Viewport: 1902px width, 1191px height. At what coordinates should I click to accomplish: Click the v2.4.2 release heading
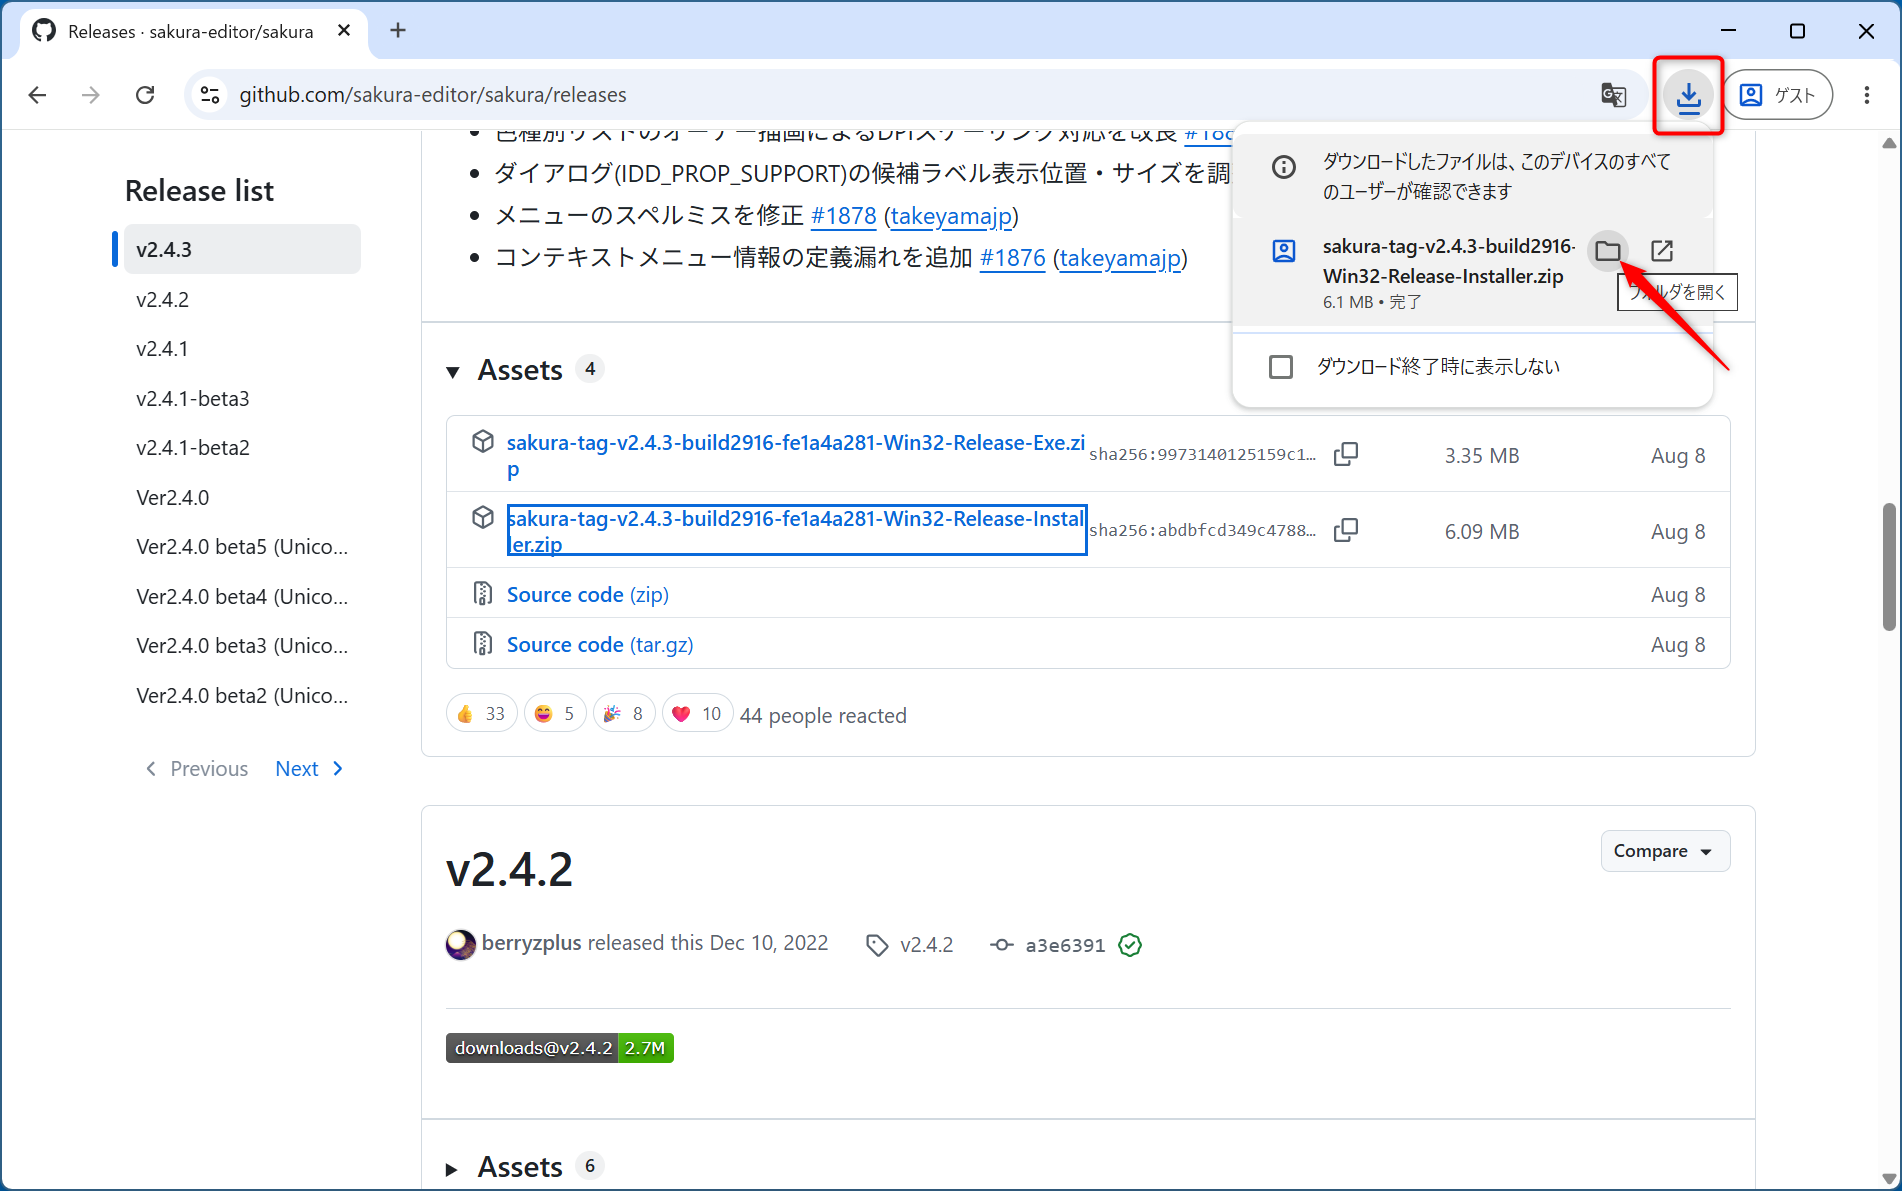509,869
